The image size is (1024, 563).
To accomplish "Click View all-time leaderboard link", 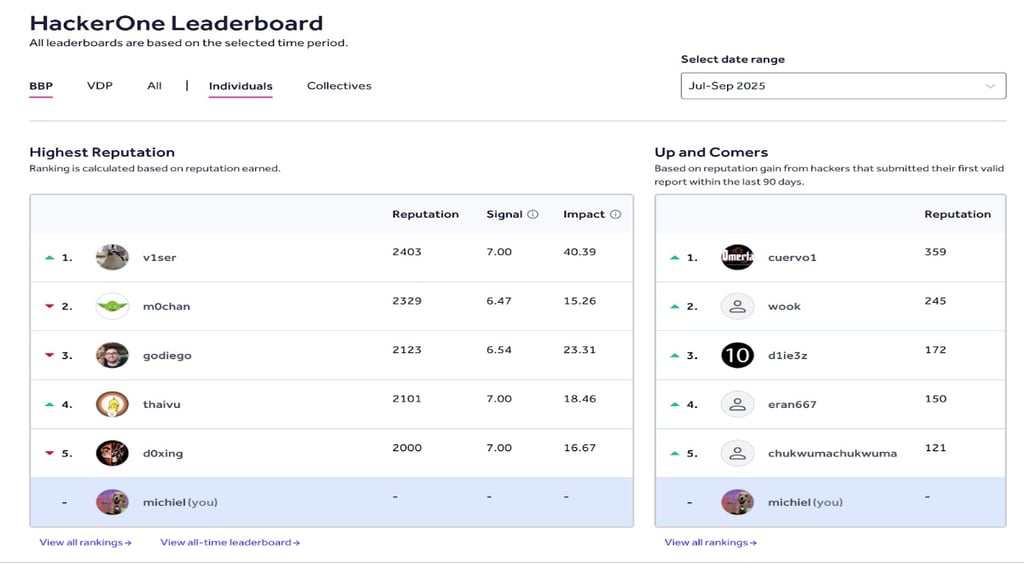I will (230, 542).
